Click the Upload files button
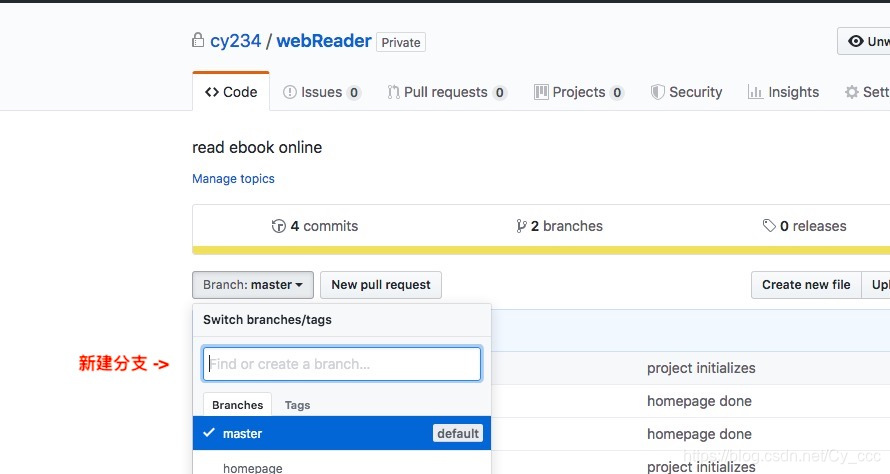Screen dimensions: 890x474 pyautogui.click(x=876, y=285)
